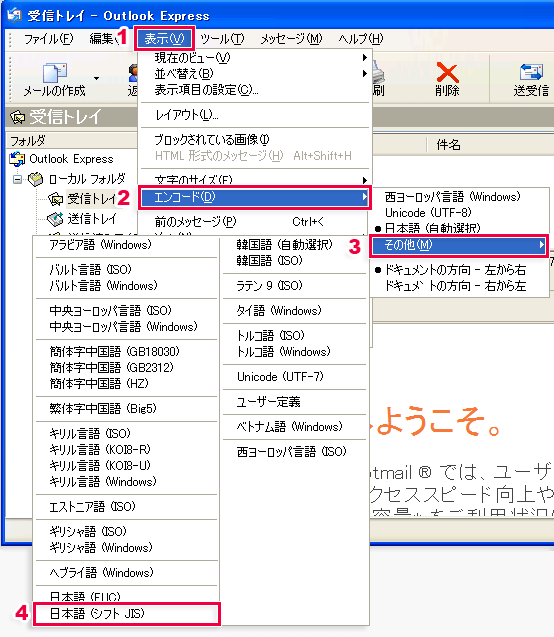The image size is (554, 637).
Task: Choose ブロックされている画像(I)
Action: tap(255, 140)
